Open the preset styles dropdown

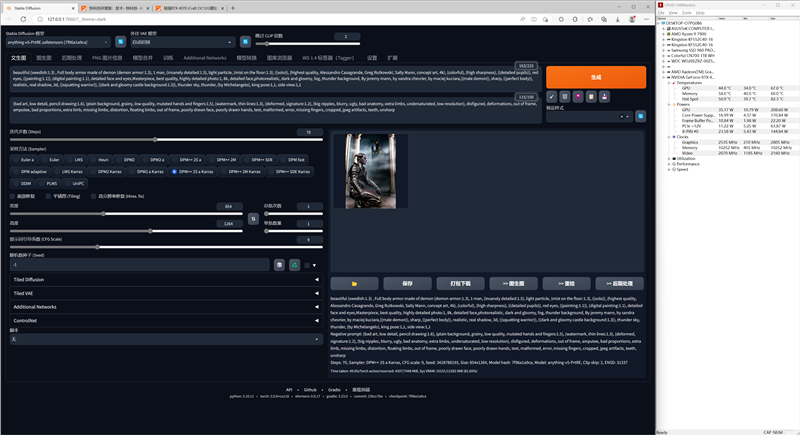click(x=589, y=116)
